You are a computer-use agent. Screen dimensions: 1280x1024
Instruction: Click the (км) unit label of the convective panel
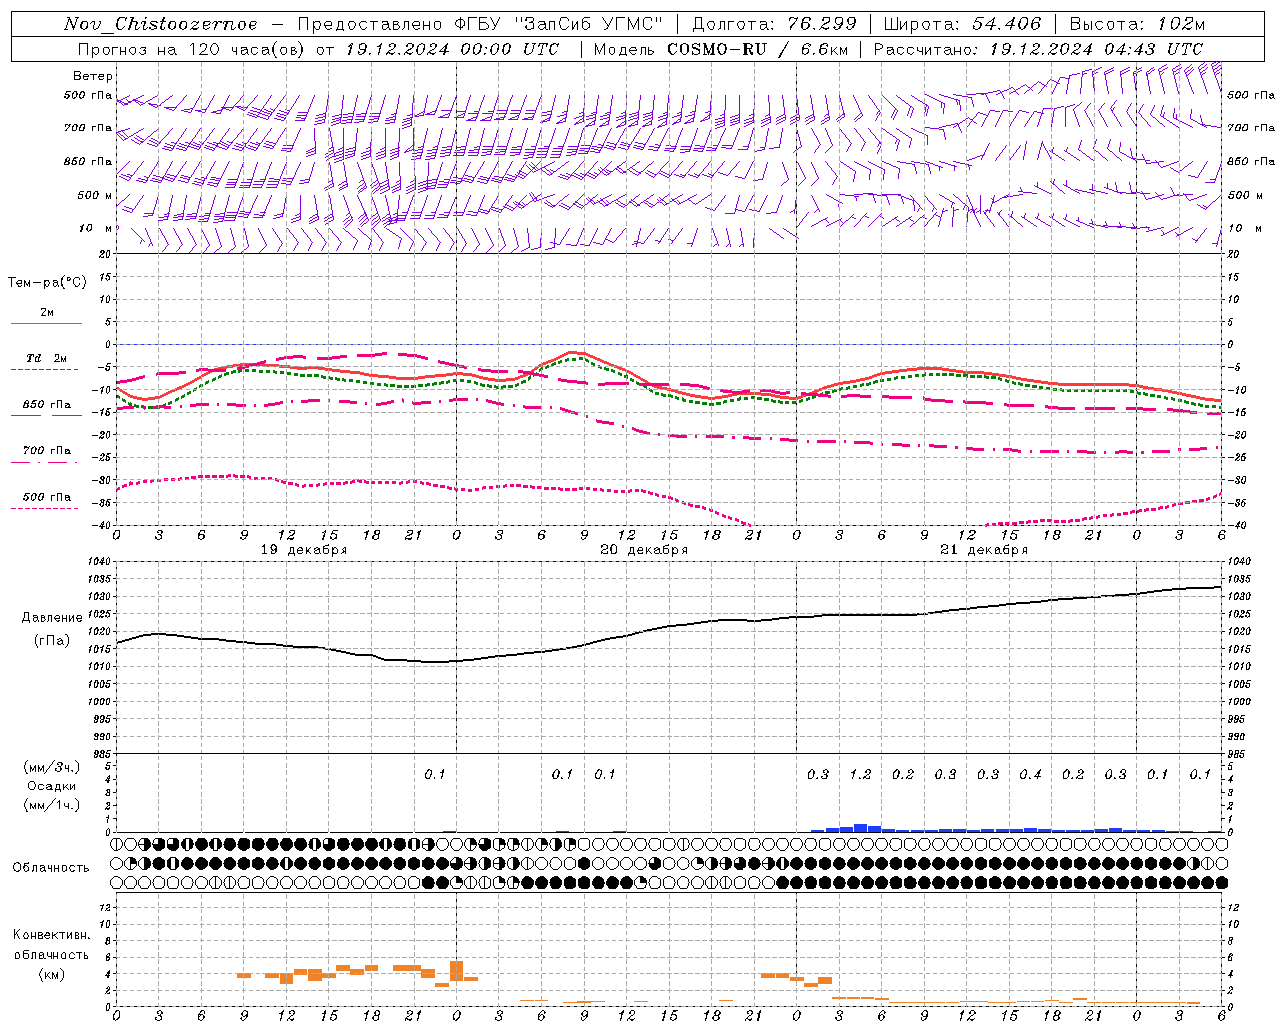[51, 974]
